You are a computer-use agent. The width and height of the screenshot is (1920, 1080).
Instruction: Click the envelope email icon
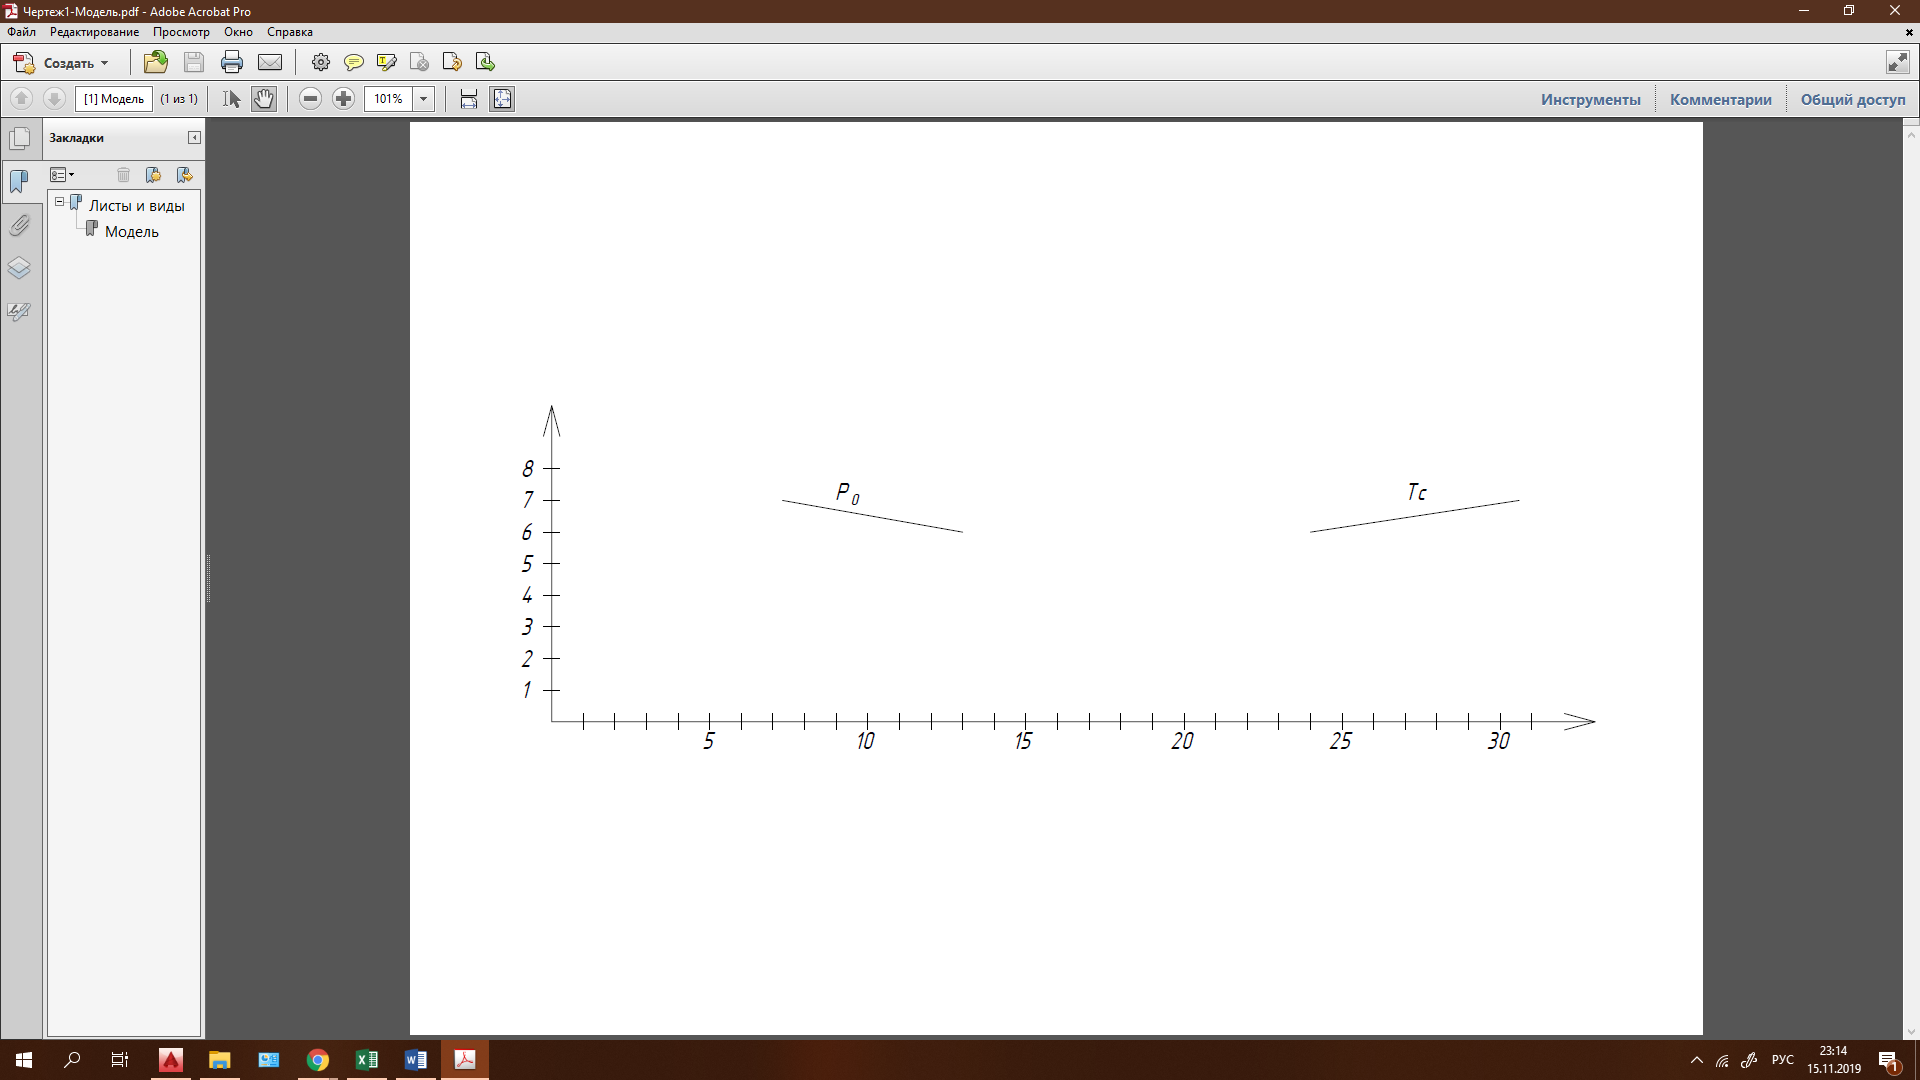point(270,62)
